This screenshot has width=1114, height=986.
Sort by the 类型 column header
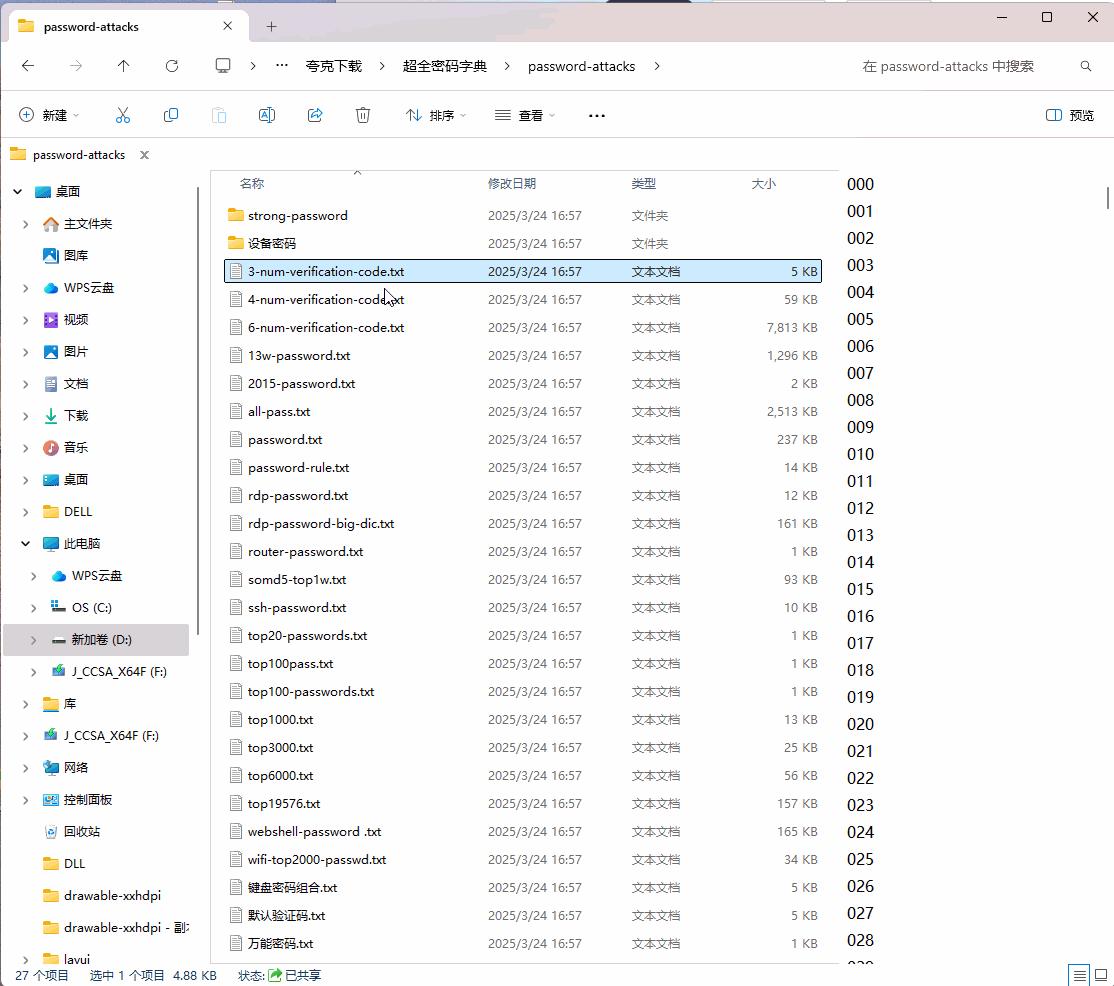(644, 183)
